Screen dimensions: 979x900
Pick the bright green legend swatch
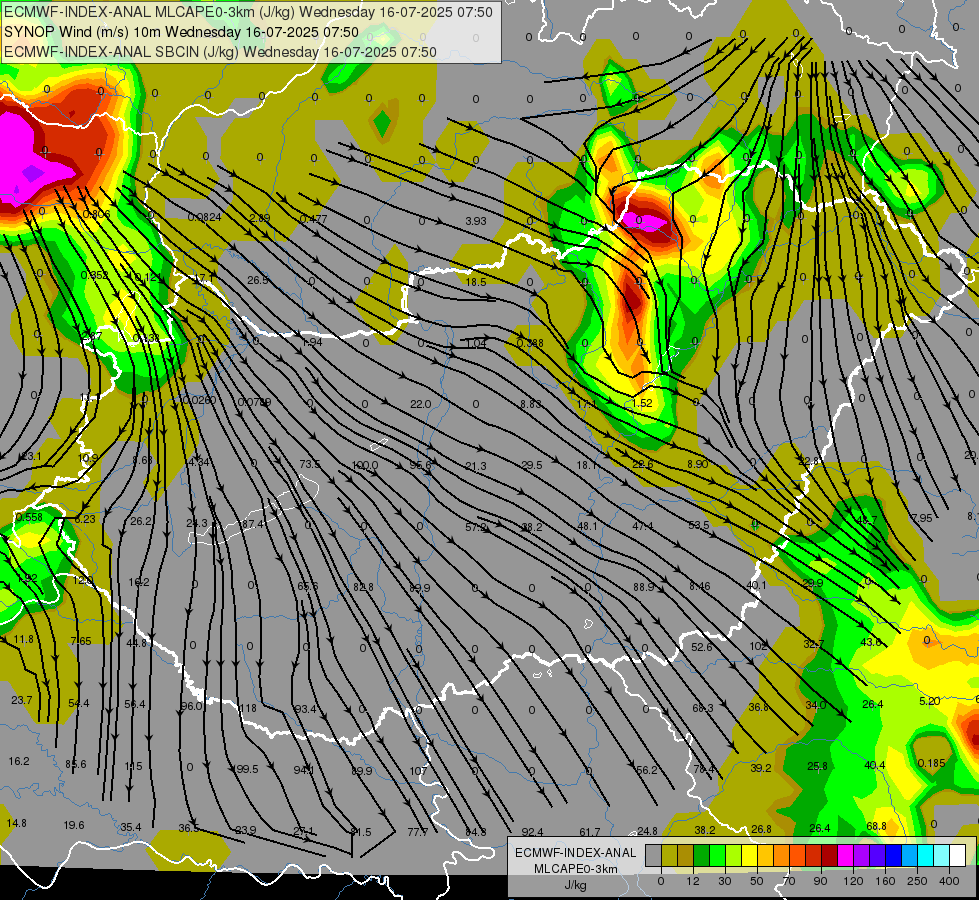718,855
